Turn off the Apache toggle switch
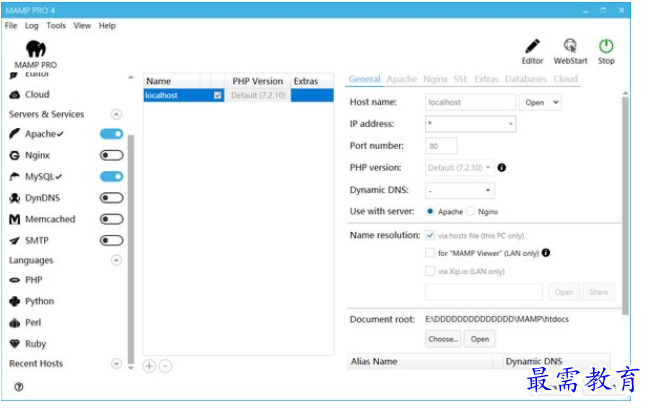The height and width of the screenshot is (411, 648). pos(112,134)
